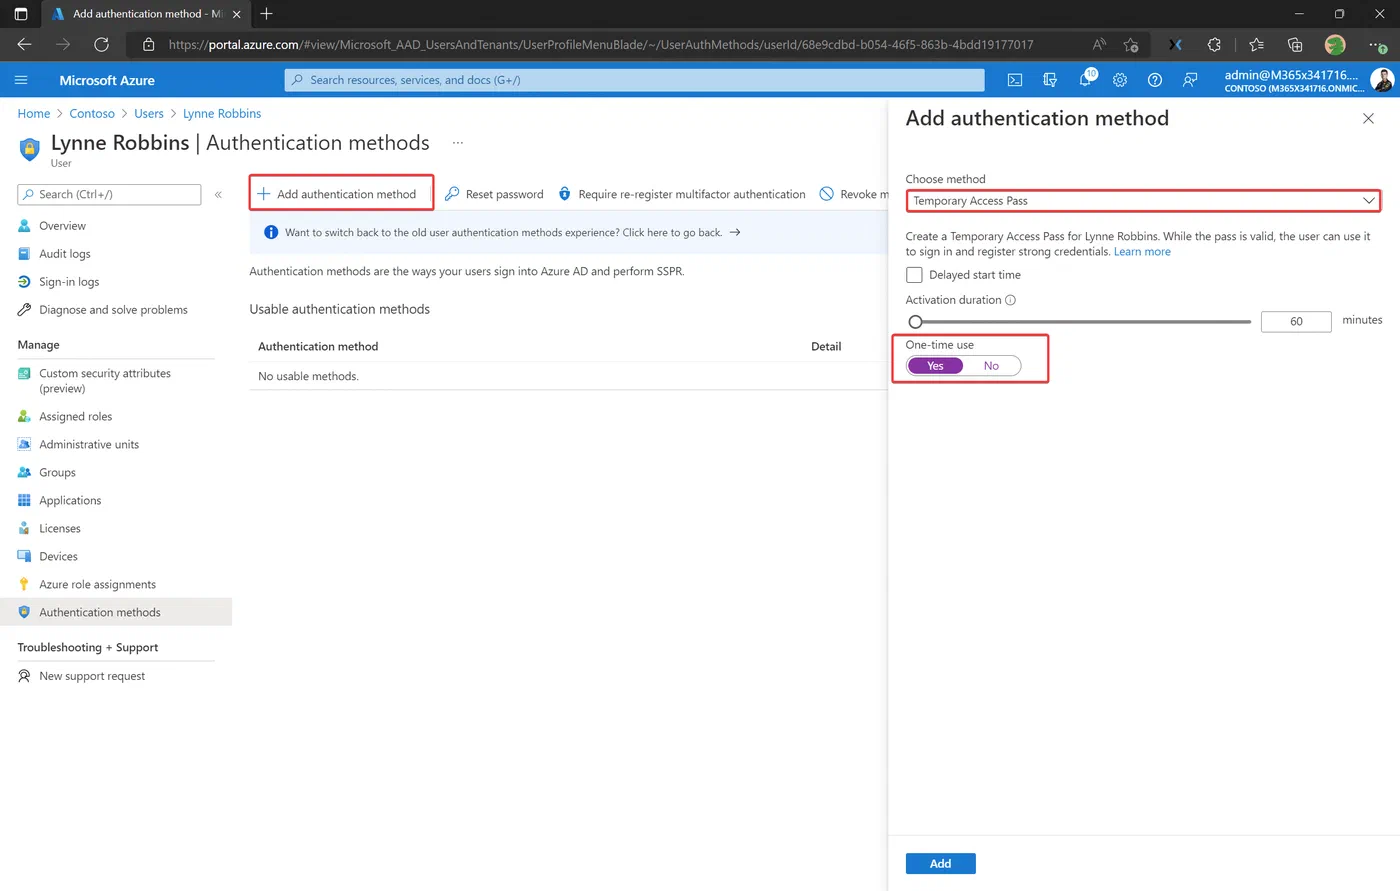This screenshot has height=891, width=1400.
Task: Open browser Collections icon
Action: pos(1295,44)
